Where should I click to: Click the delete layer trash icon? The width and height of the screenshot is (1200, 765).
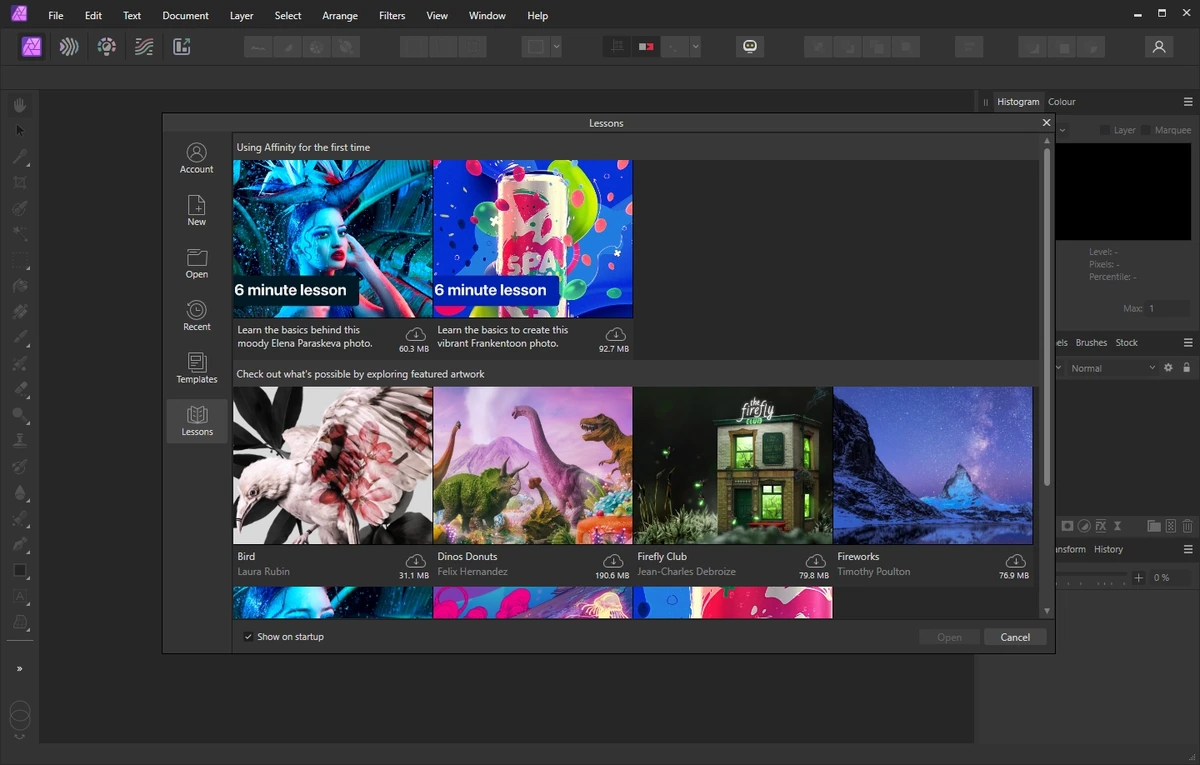(1187, 526)
